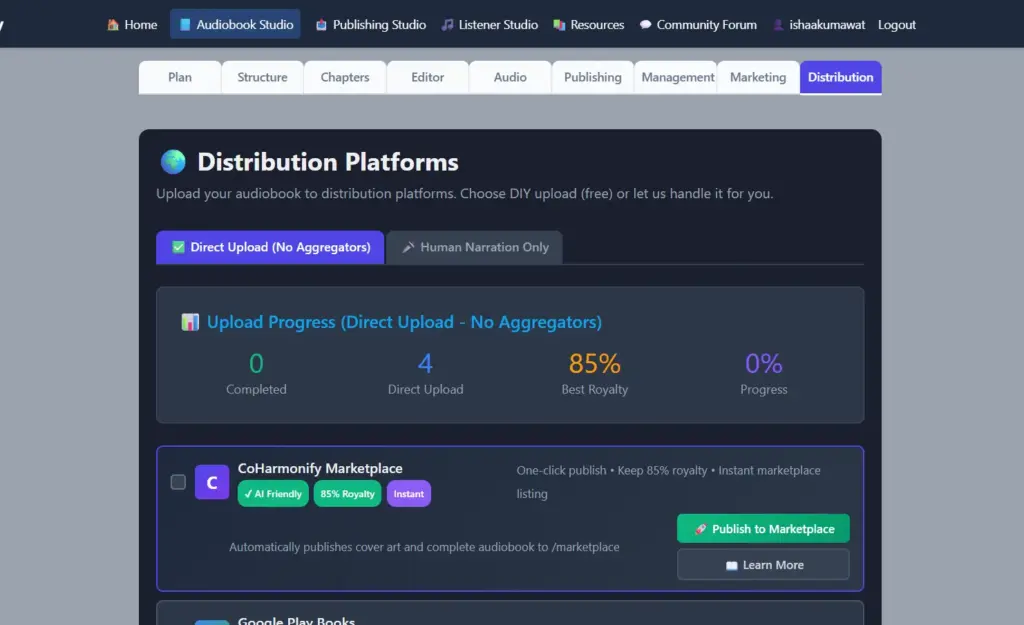
Task: Open Resources via its books icon
Action: [x=558, y=24]
